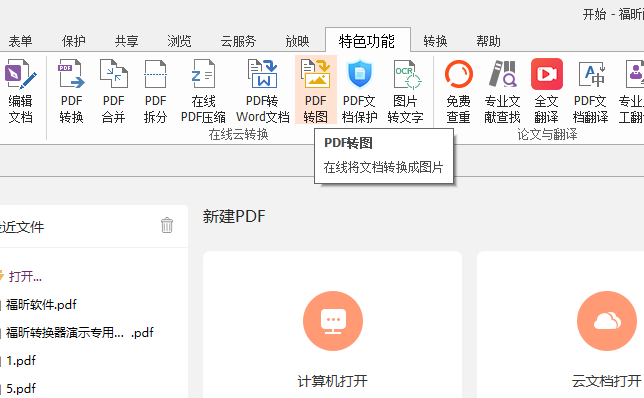644x398 pixels.
Task: Open recent file 1.pdf
Action: [21, 360]
